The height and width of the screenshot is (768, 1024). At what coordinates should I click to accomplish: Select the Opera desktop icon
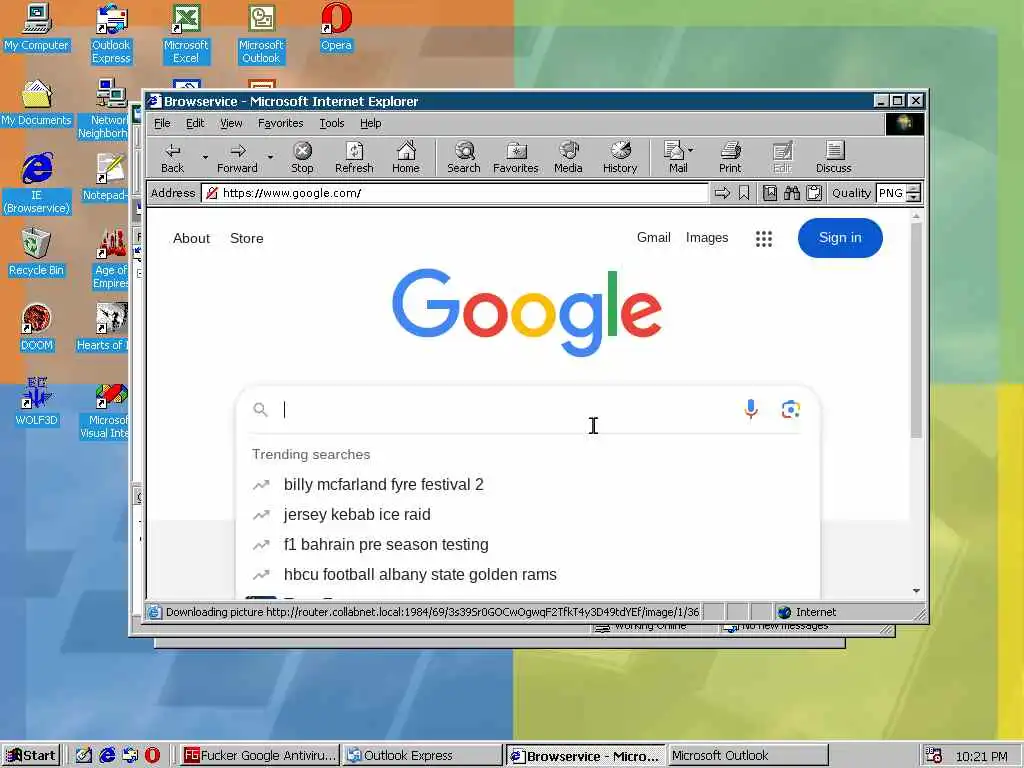coord(336,27)
